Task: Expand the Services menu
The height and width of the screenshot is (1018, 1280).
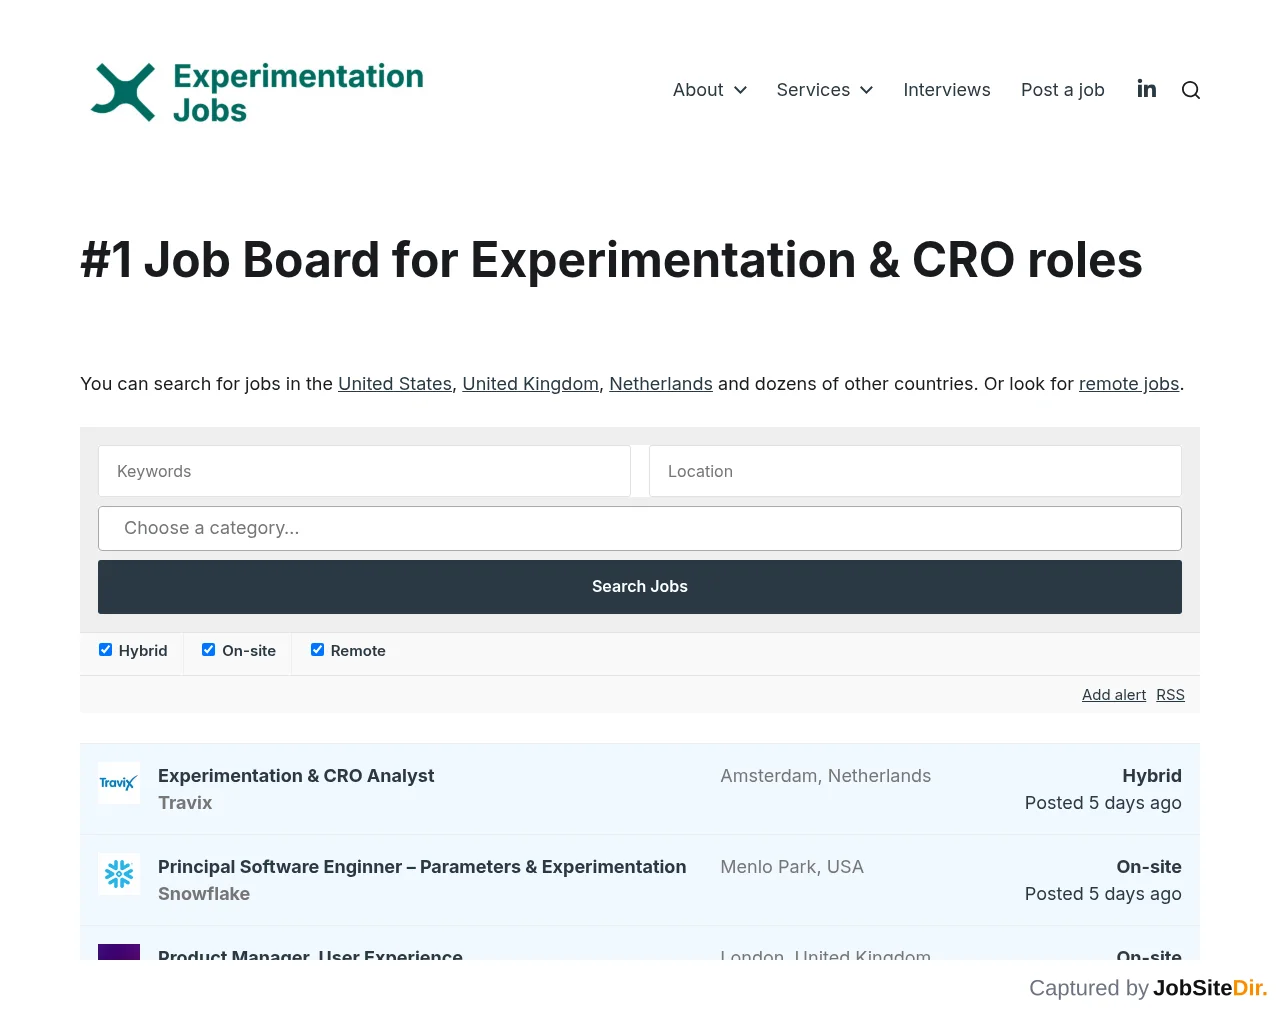Action: 825,90
